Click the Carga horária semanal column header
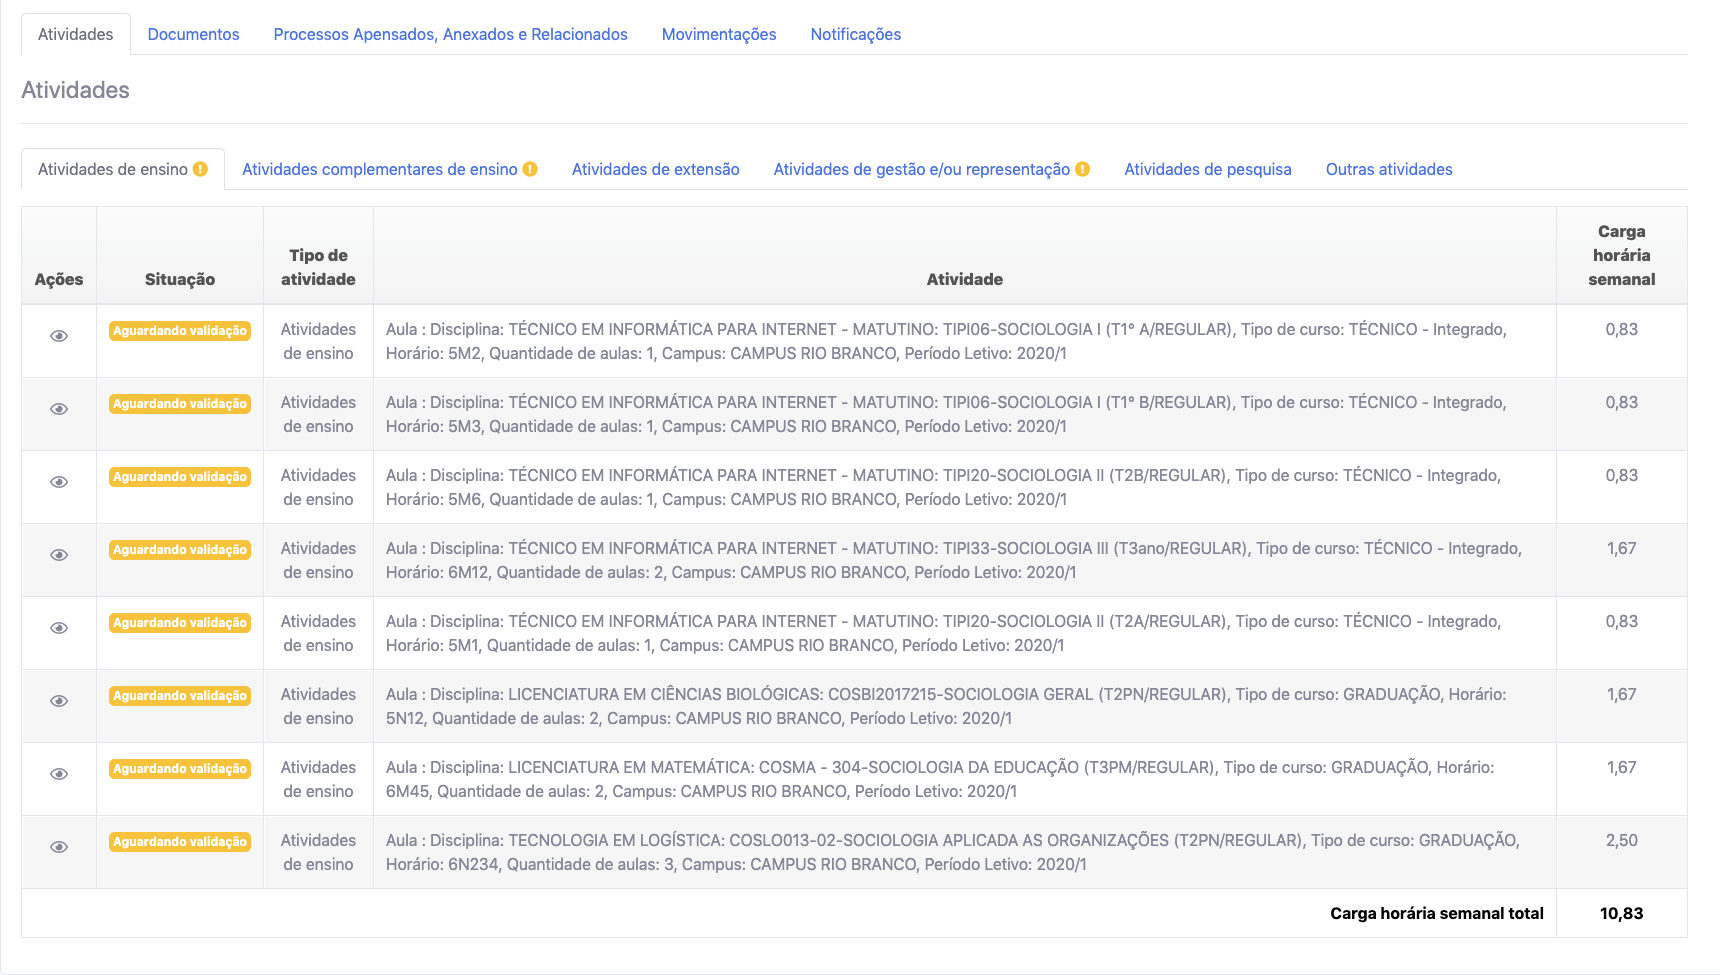Image resolution: width=1720 pixels, height=975 pixels. point(1621,256)
